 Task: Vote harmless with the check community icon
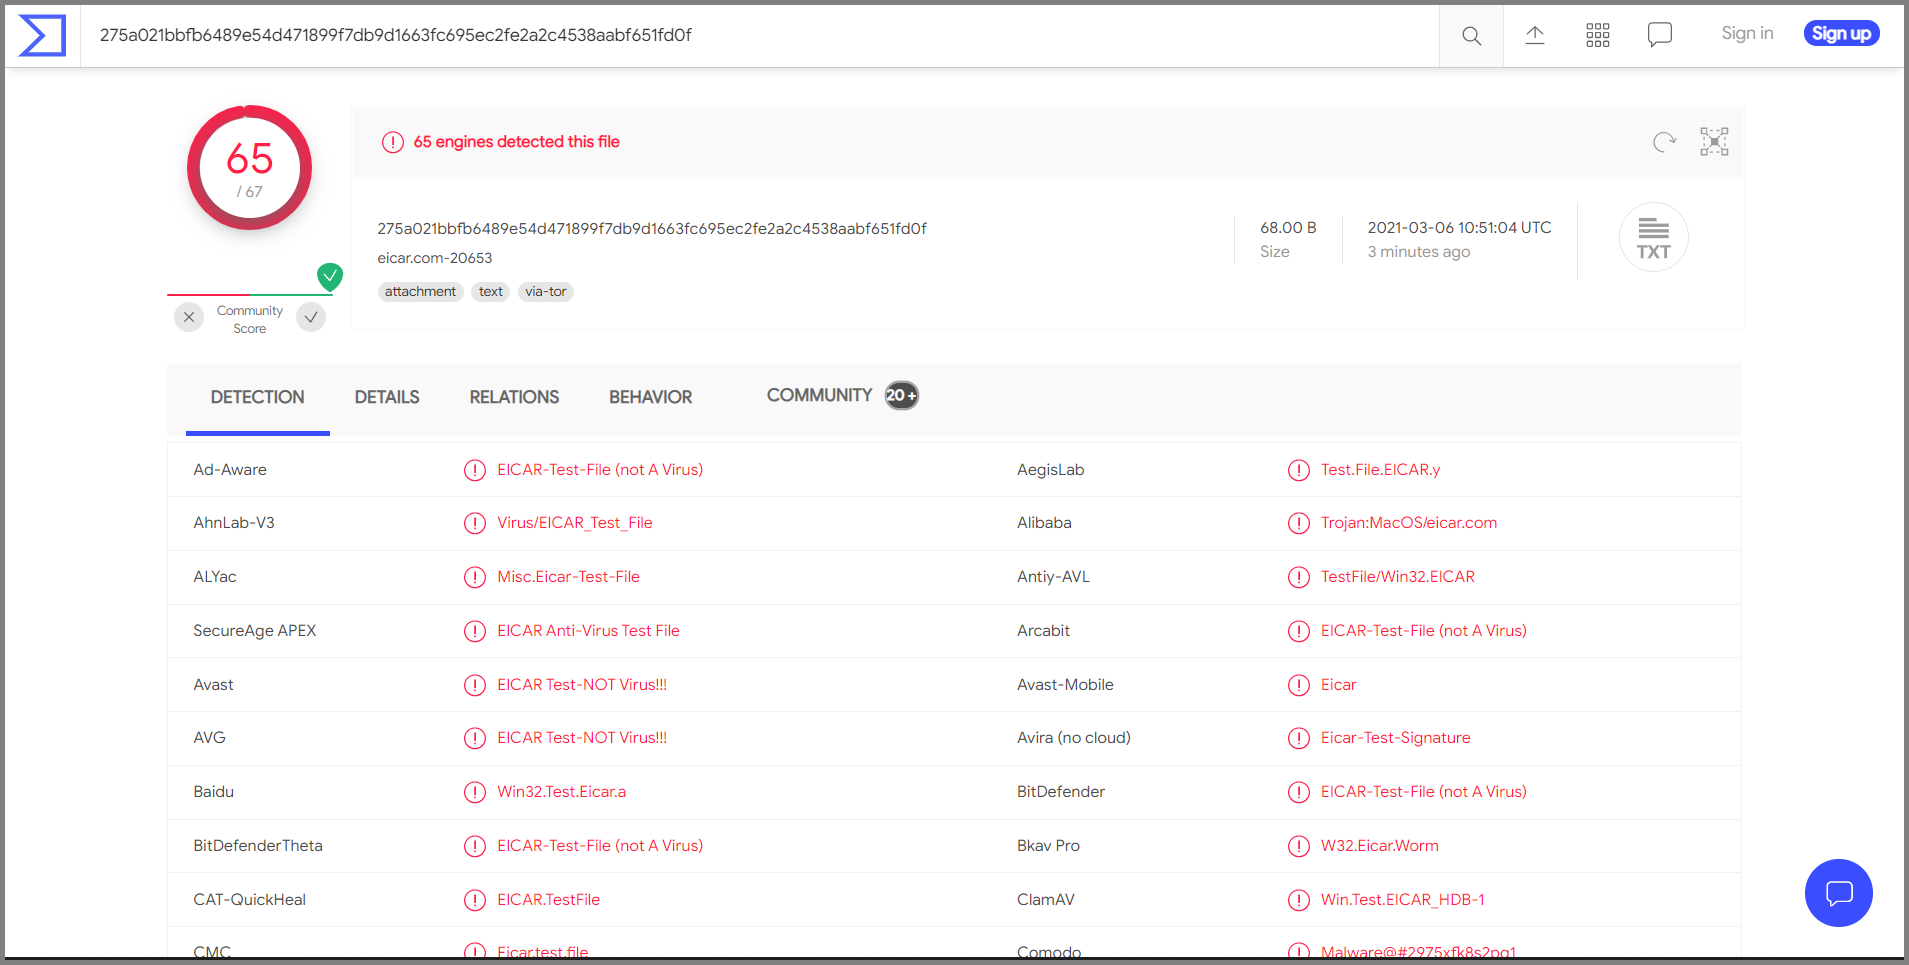pos(311,317)
